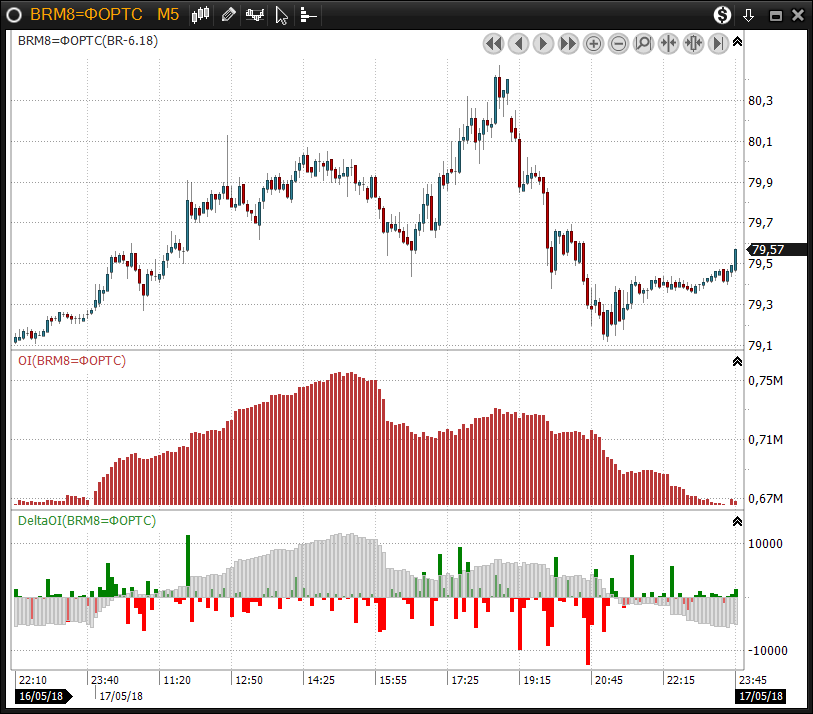Viewport: 813px width, 714px height.
Task: Click the compress bars horizontally button
Action: (x=668, y=43)
